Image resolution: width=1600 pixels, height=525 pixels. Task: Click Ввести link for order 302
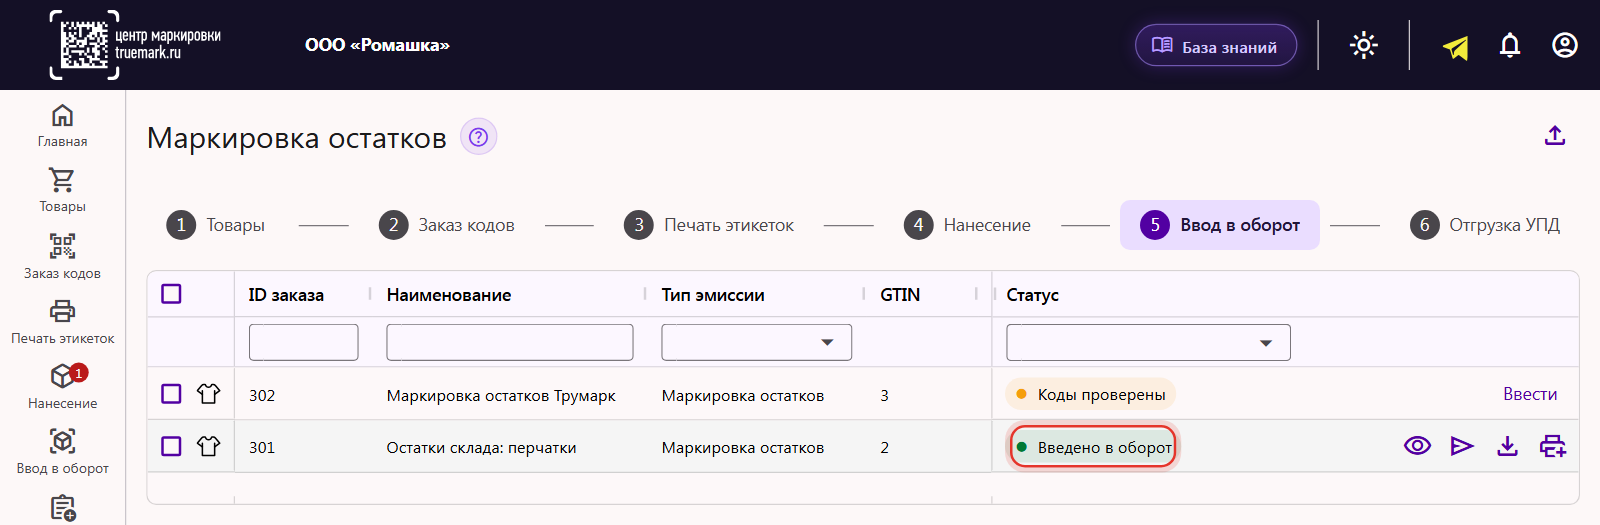pos(1530,394)
